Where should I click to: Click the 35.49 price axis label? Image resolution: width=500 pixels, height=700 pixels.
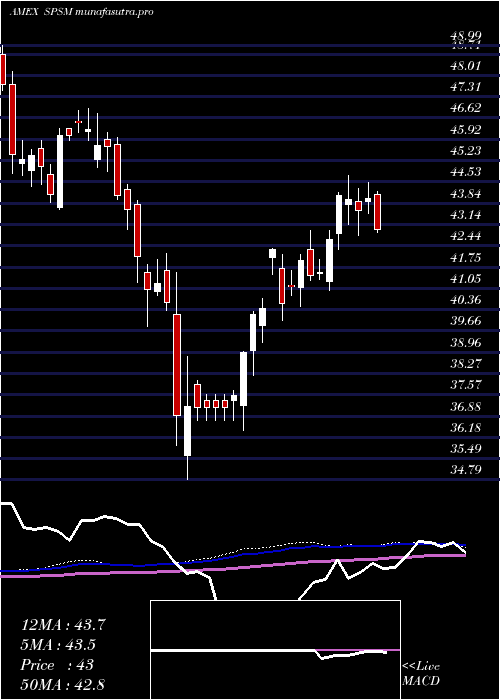coord(466,449)
